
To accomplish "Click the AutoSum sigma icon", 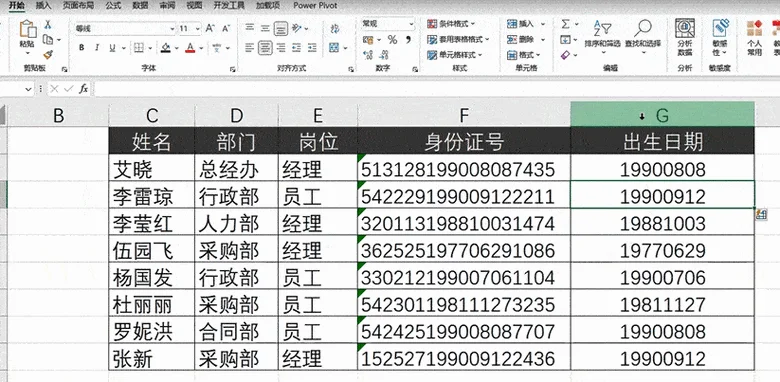I will pos(566,24).
